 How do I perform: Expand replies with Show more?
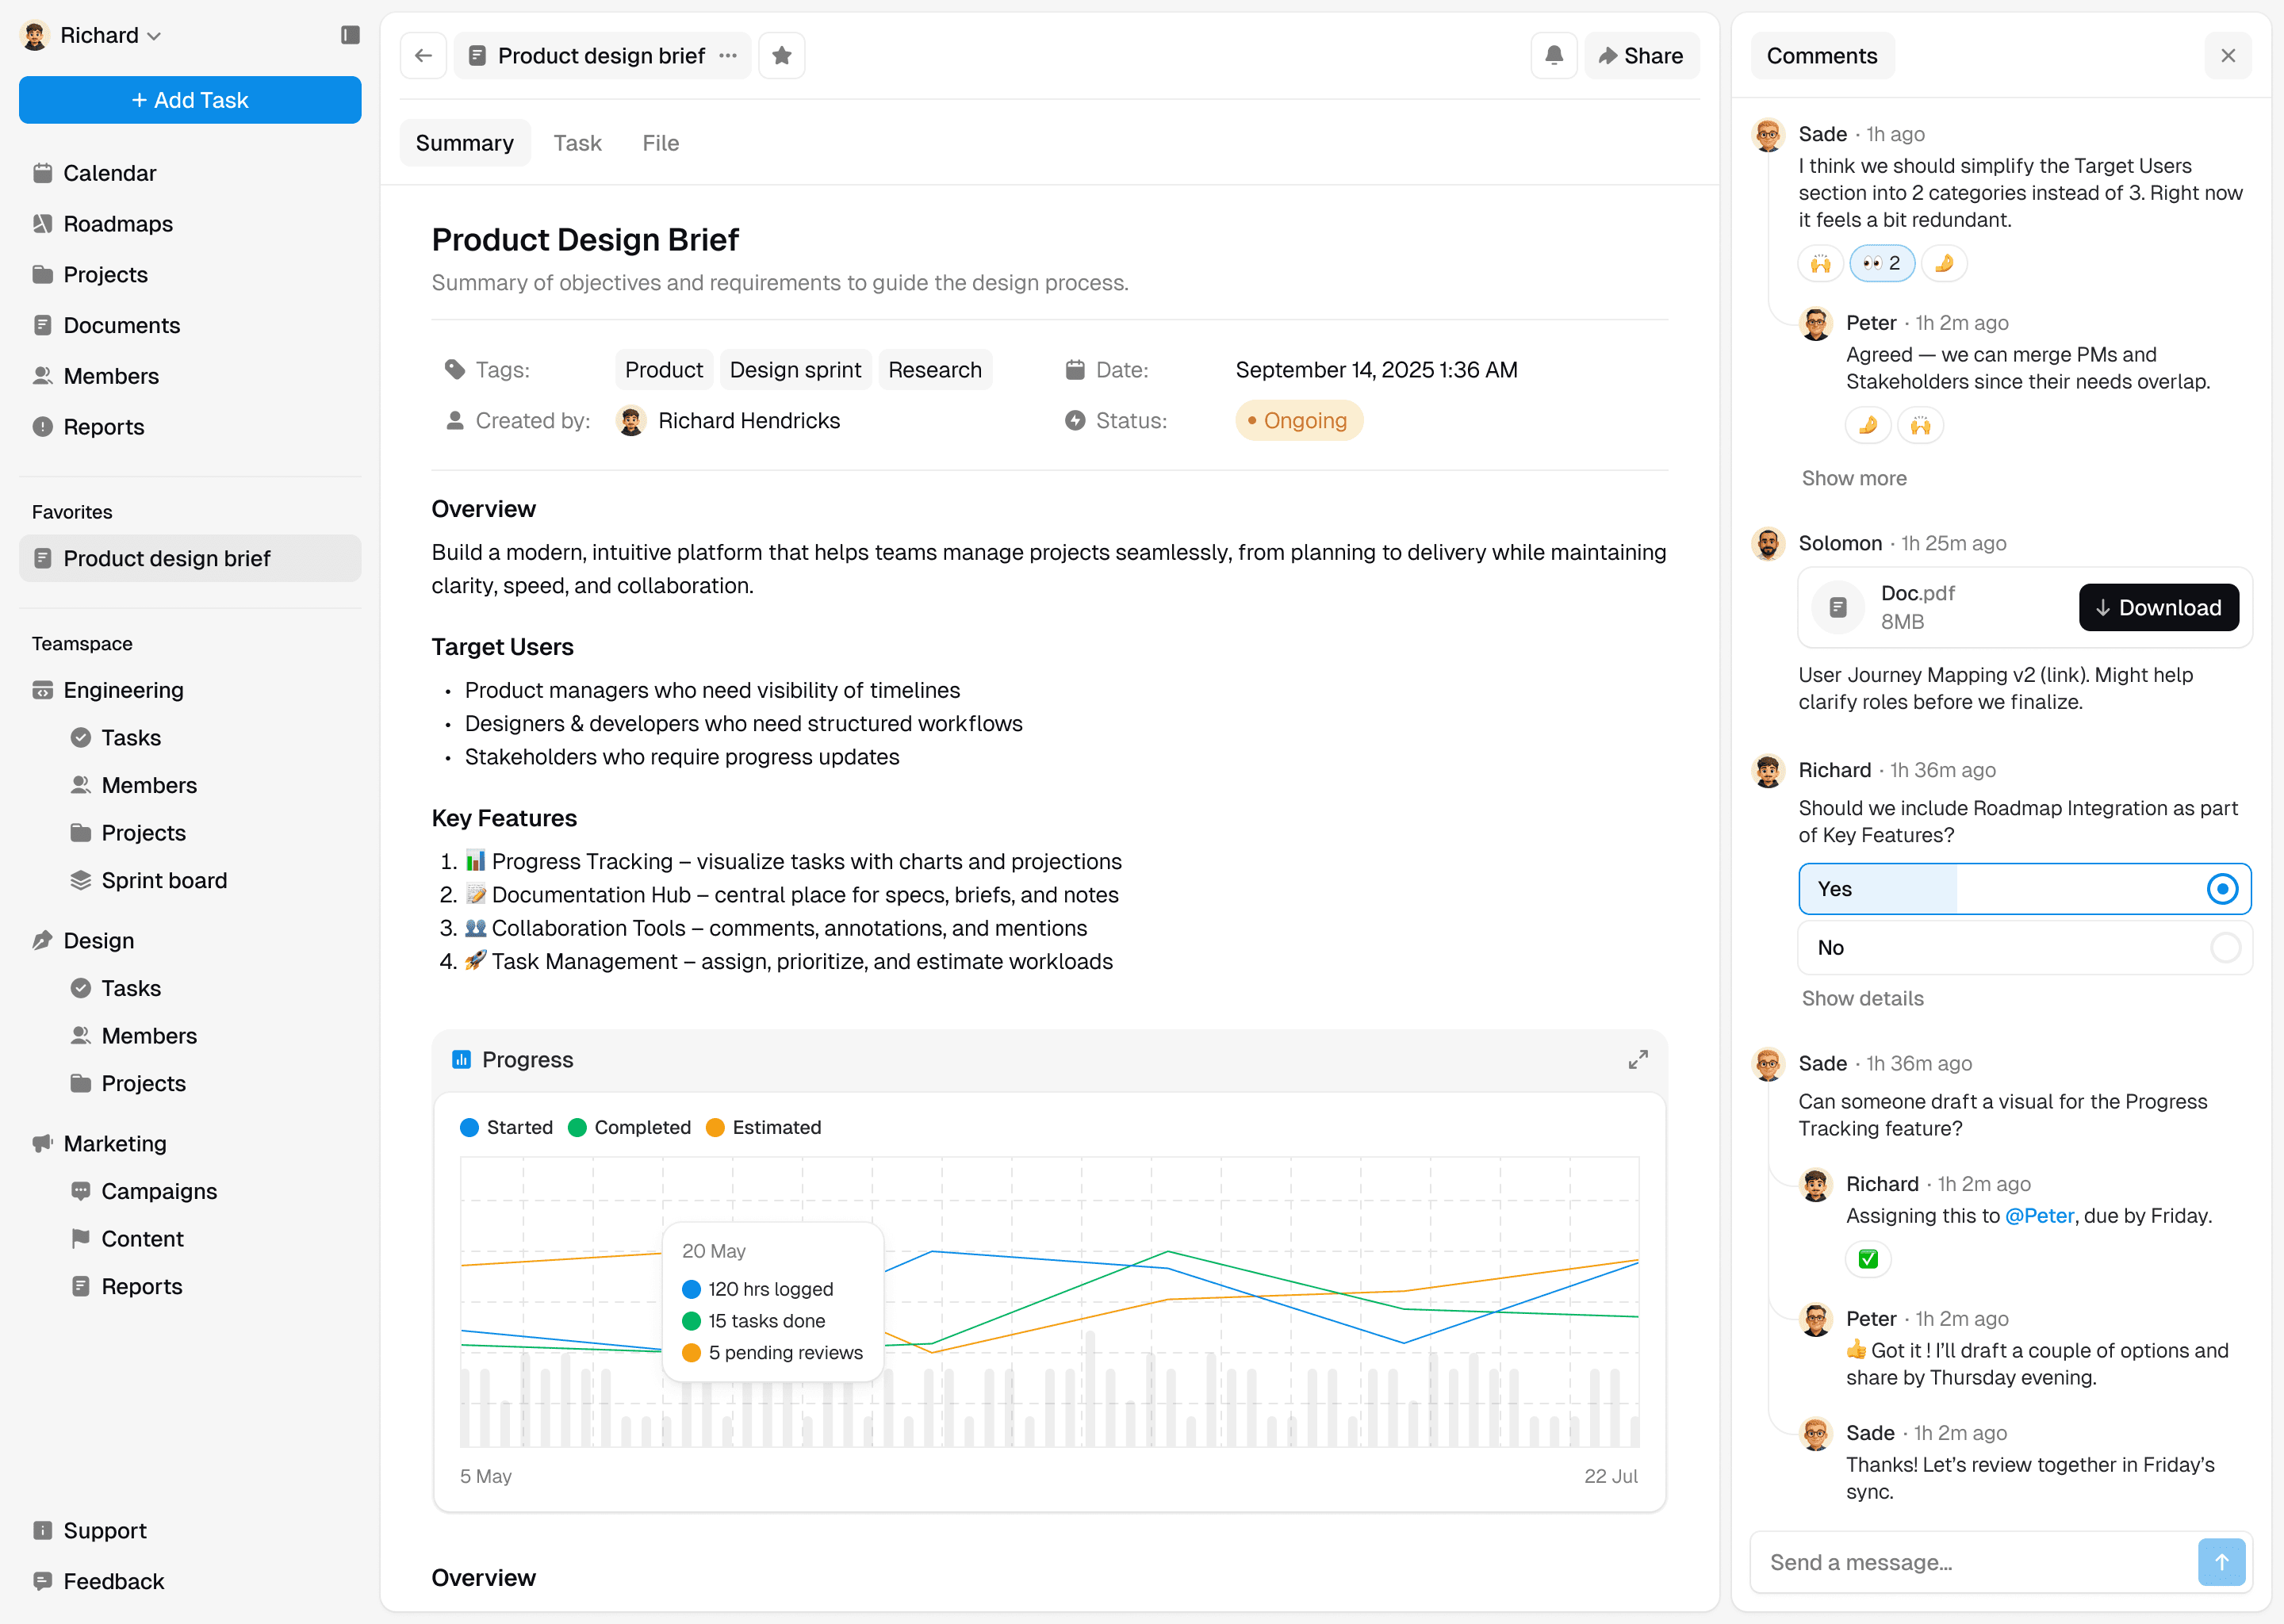click(x=1853, y=478)
